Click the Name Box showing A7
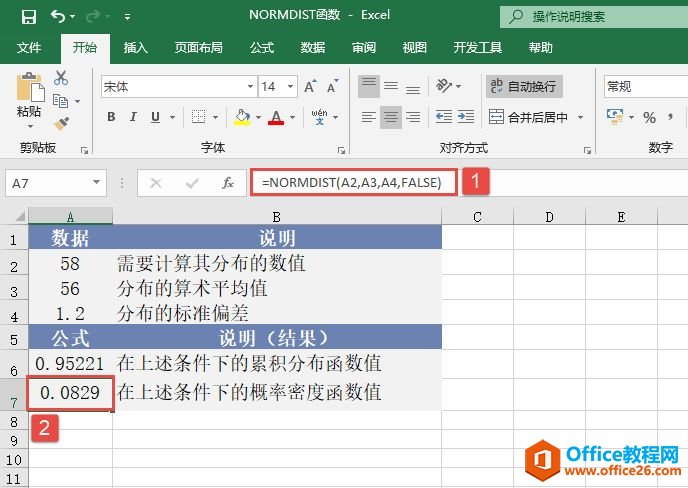The height and width of the screenshot is (488, 688). tap(56, 183)
